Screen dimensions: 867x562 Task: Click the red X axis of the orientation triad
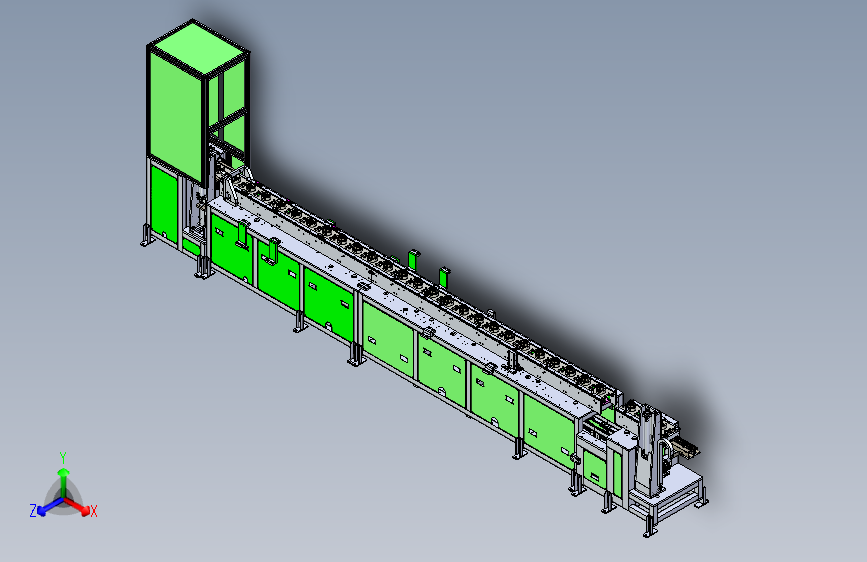pyautogui.click(x=79, y=506)
